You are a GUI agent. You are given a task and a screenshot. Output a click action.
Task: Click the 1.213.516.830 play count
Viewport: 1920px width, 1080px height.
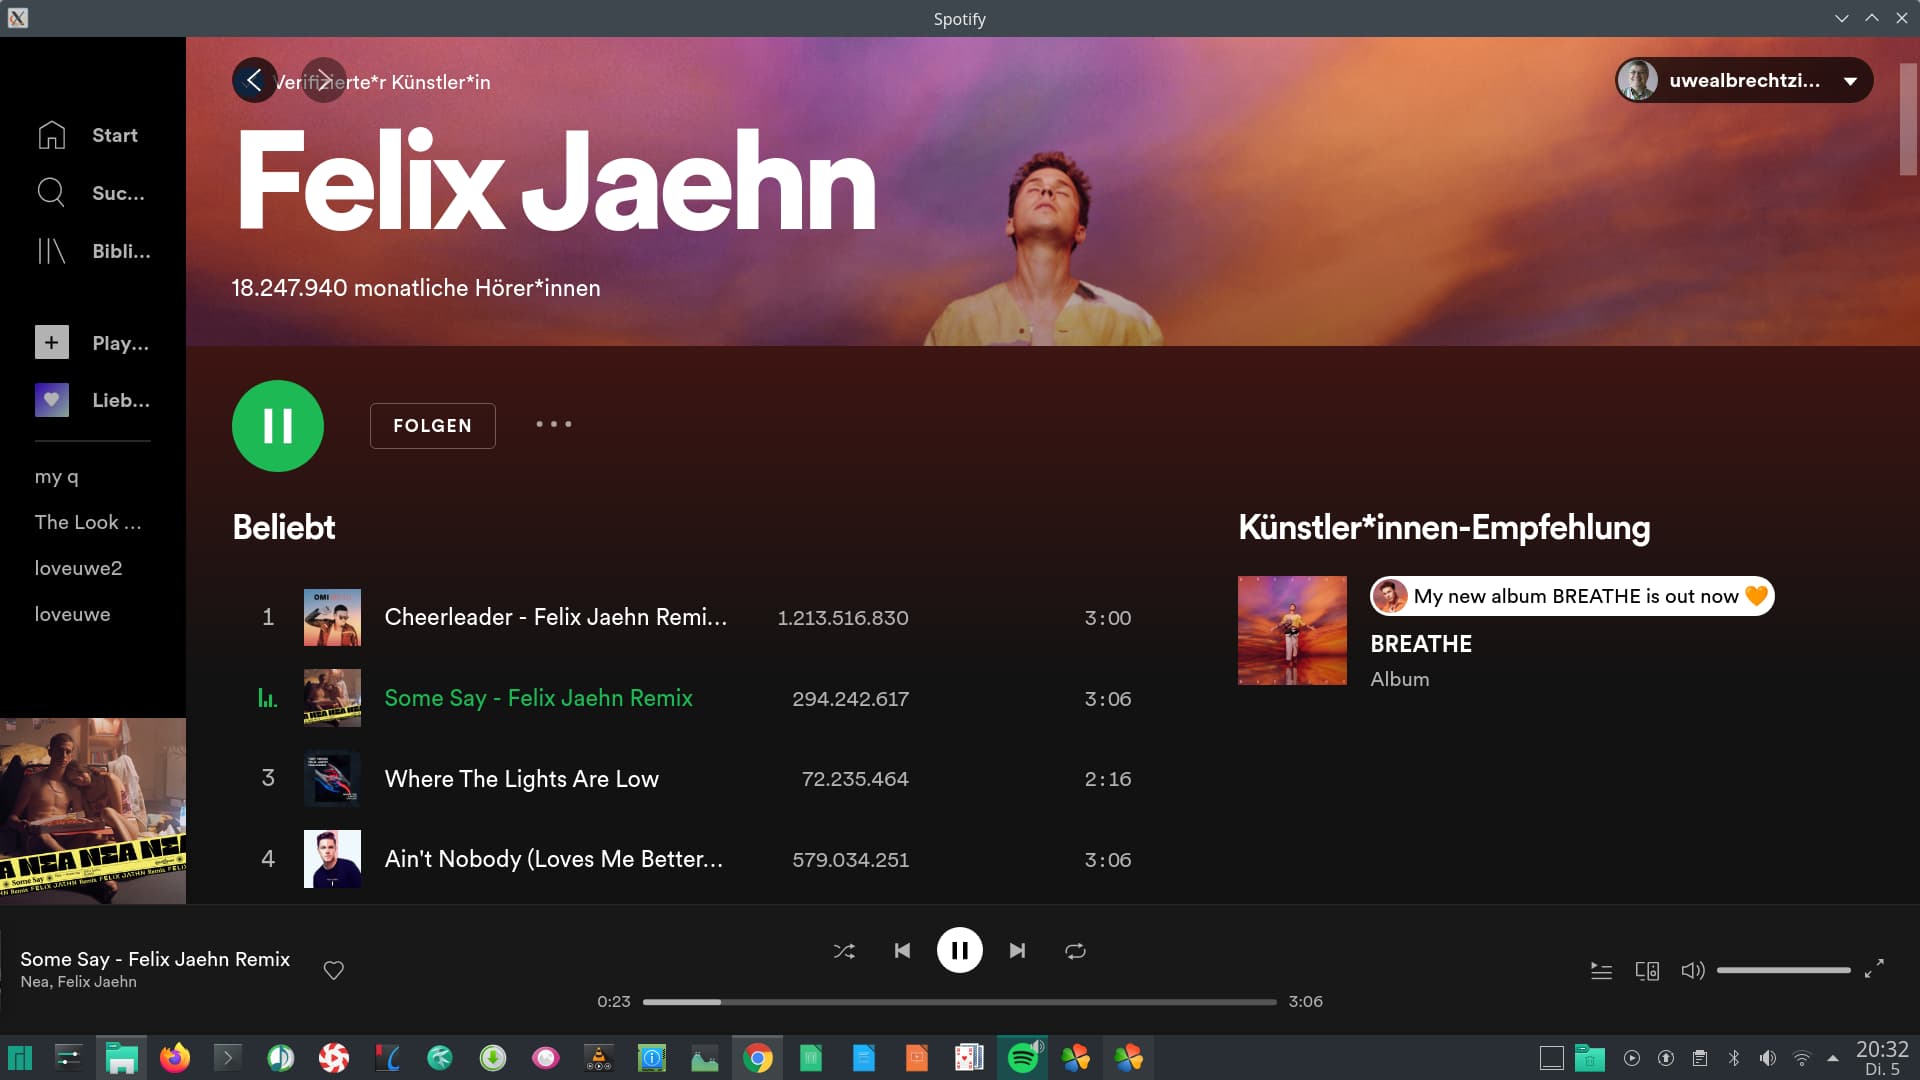pyautogui.click(x=843, y=618)
